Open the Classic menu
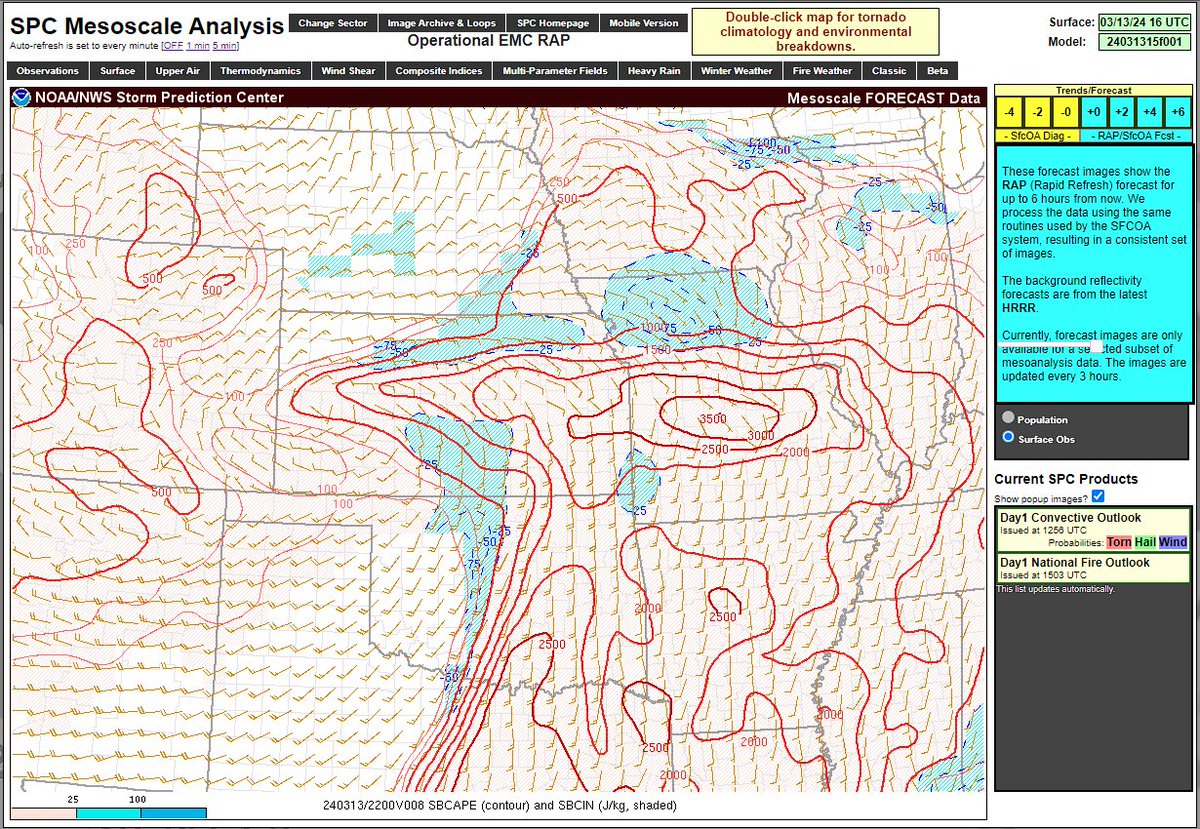The height and width of the screenshot is (829, 1200). pos(889,71)
